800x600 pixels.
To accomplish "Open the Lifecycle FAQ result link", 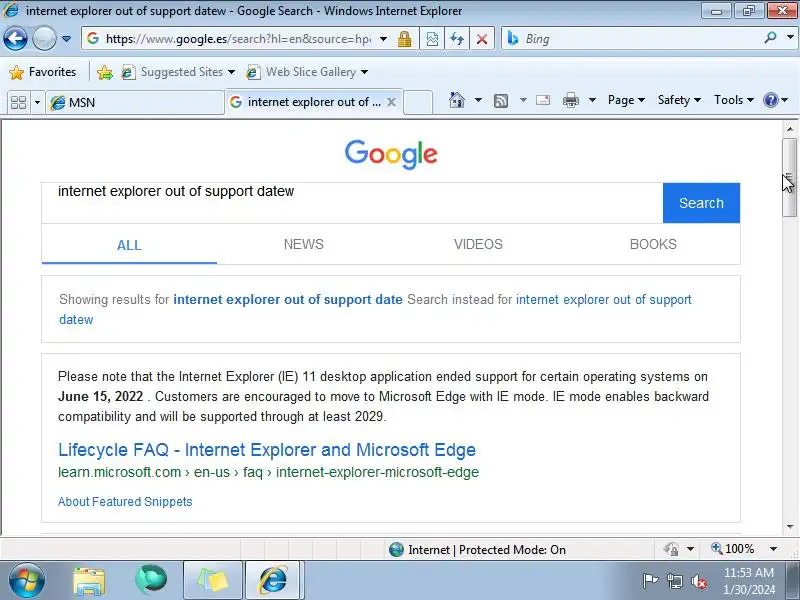I will click(267, 450).
